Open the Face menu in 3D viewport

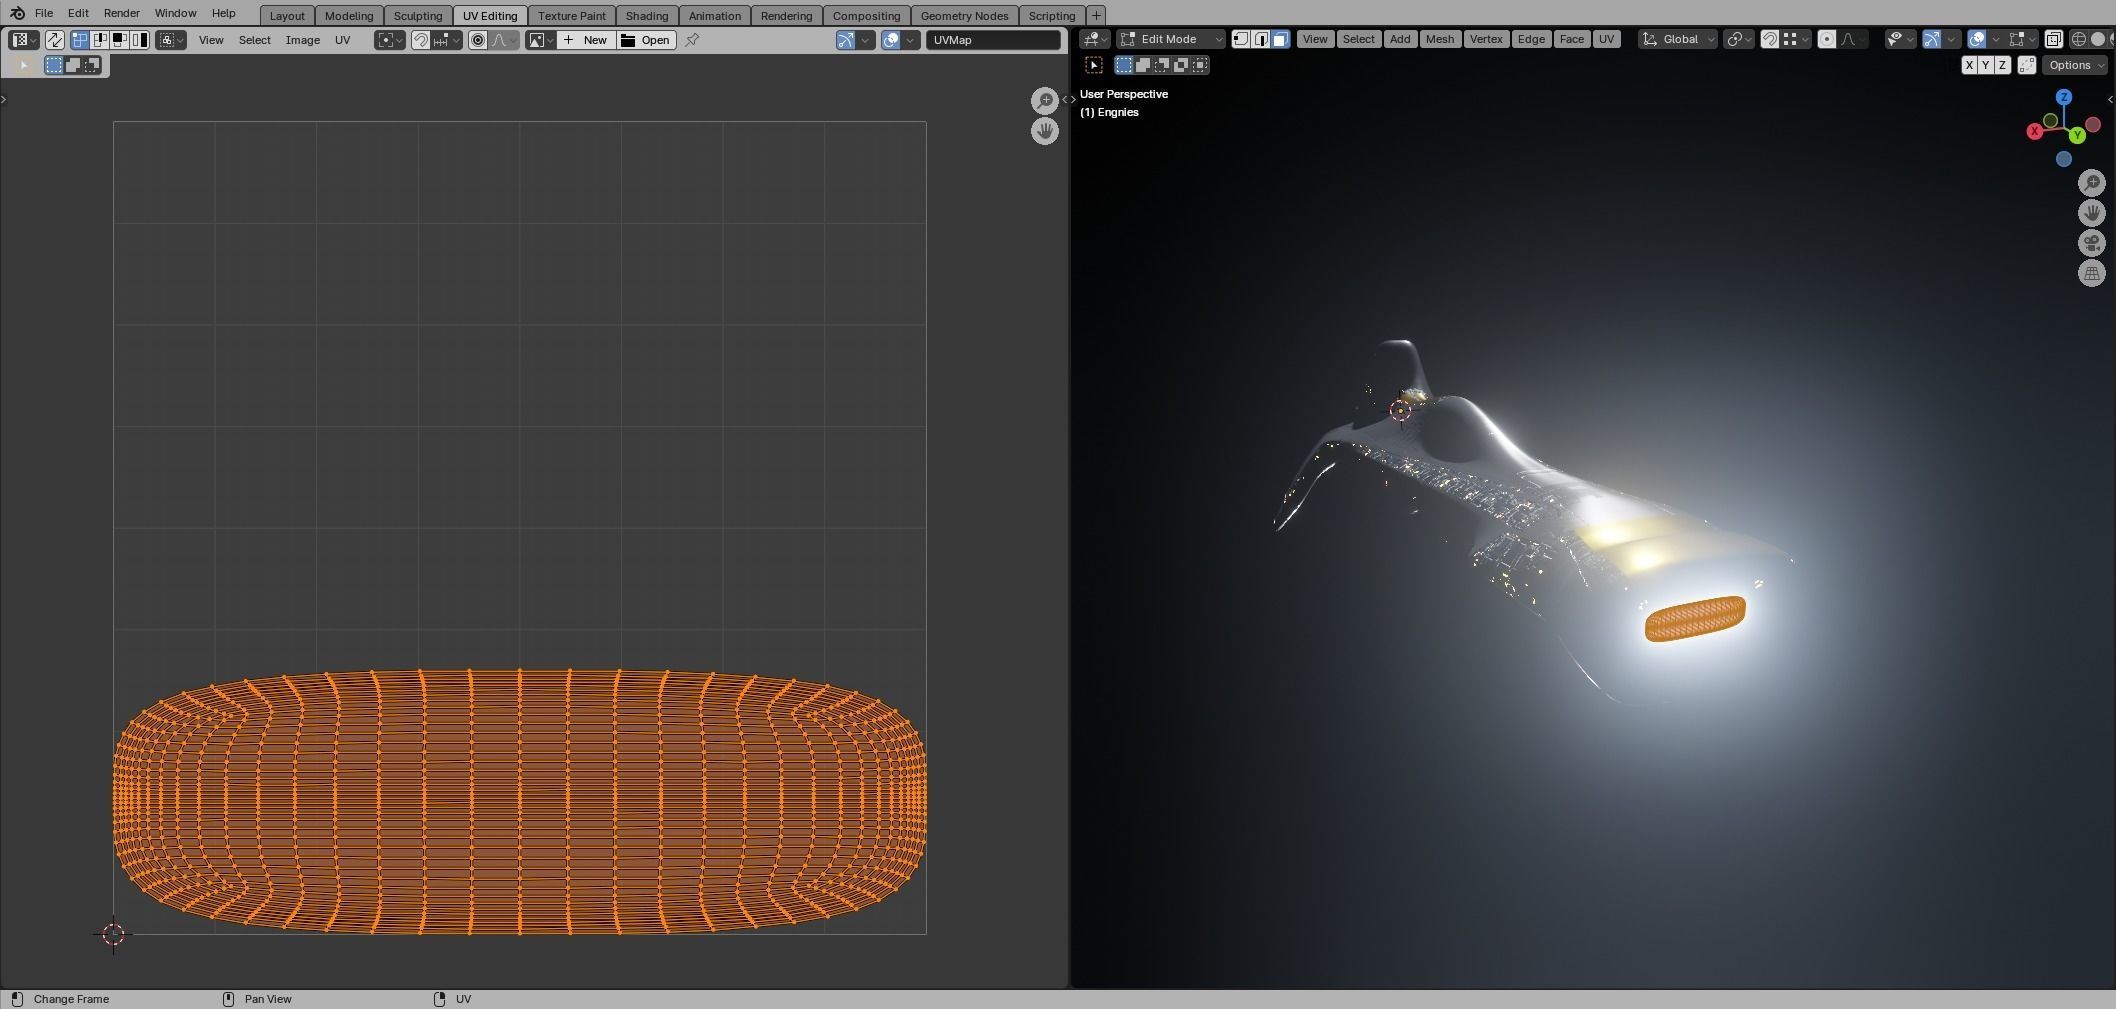pos(1572,39)
